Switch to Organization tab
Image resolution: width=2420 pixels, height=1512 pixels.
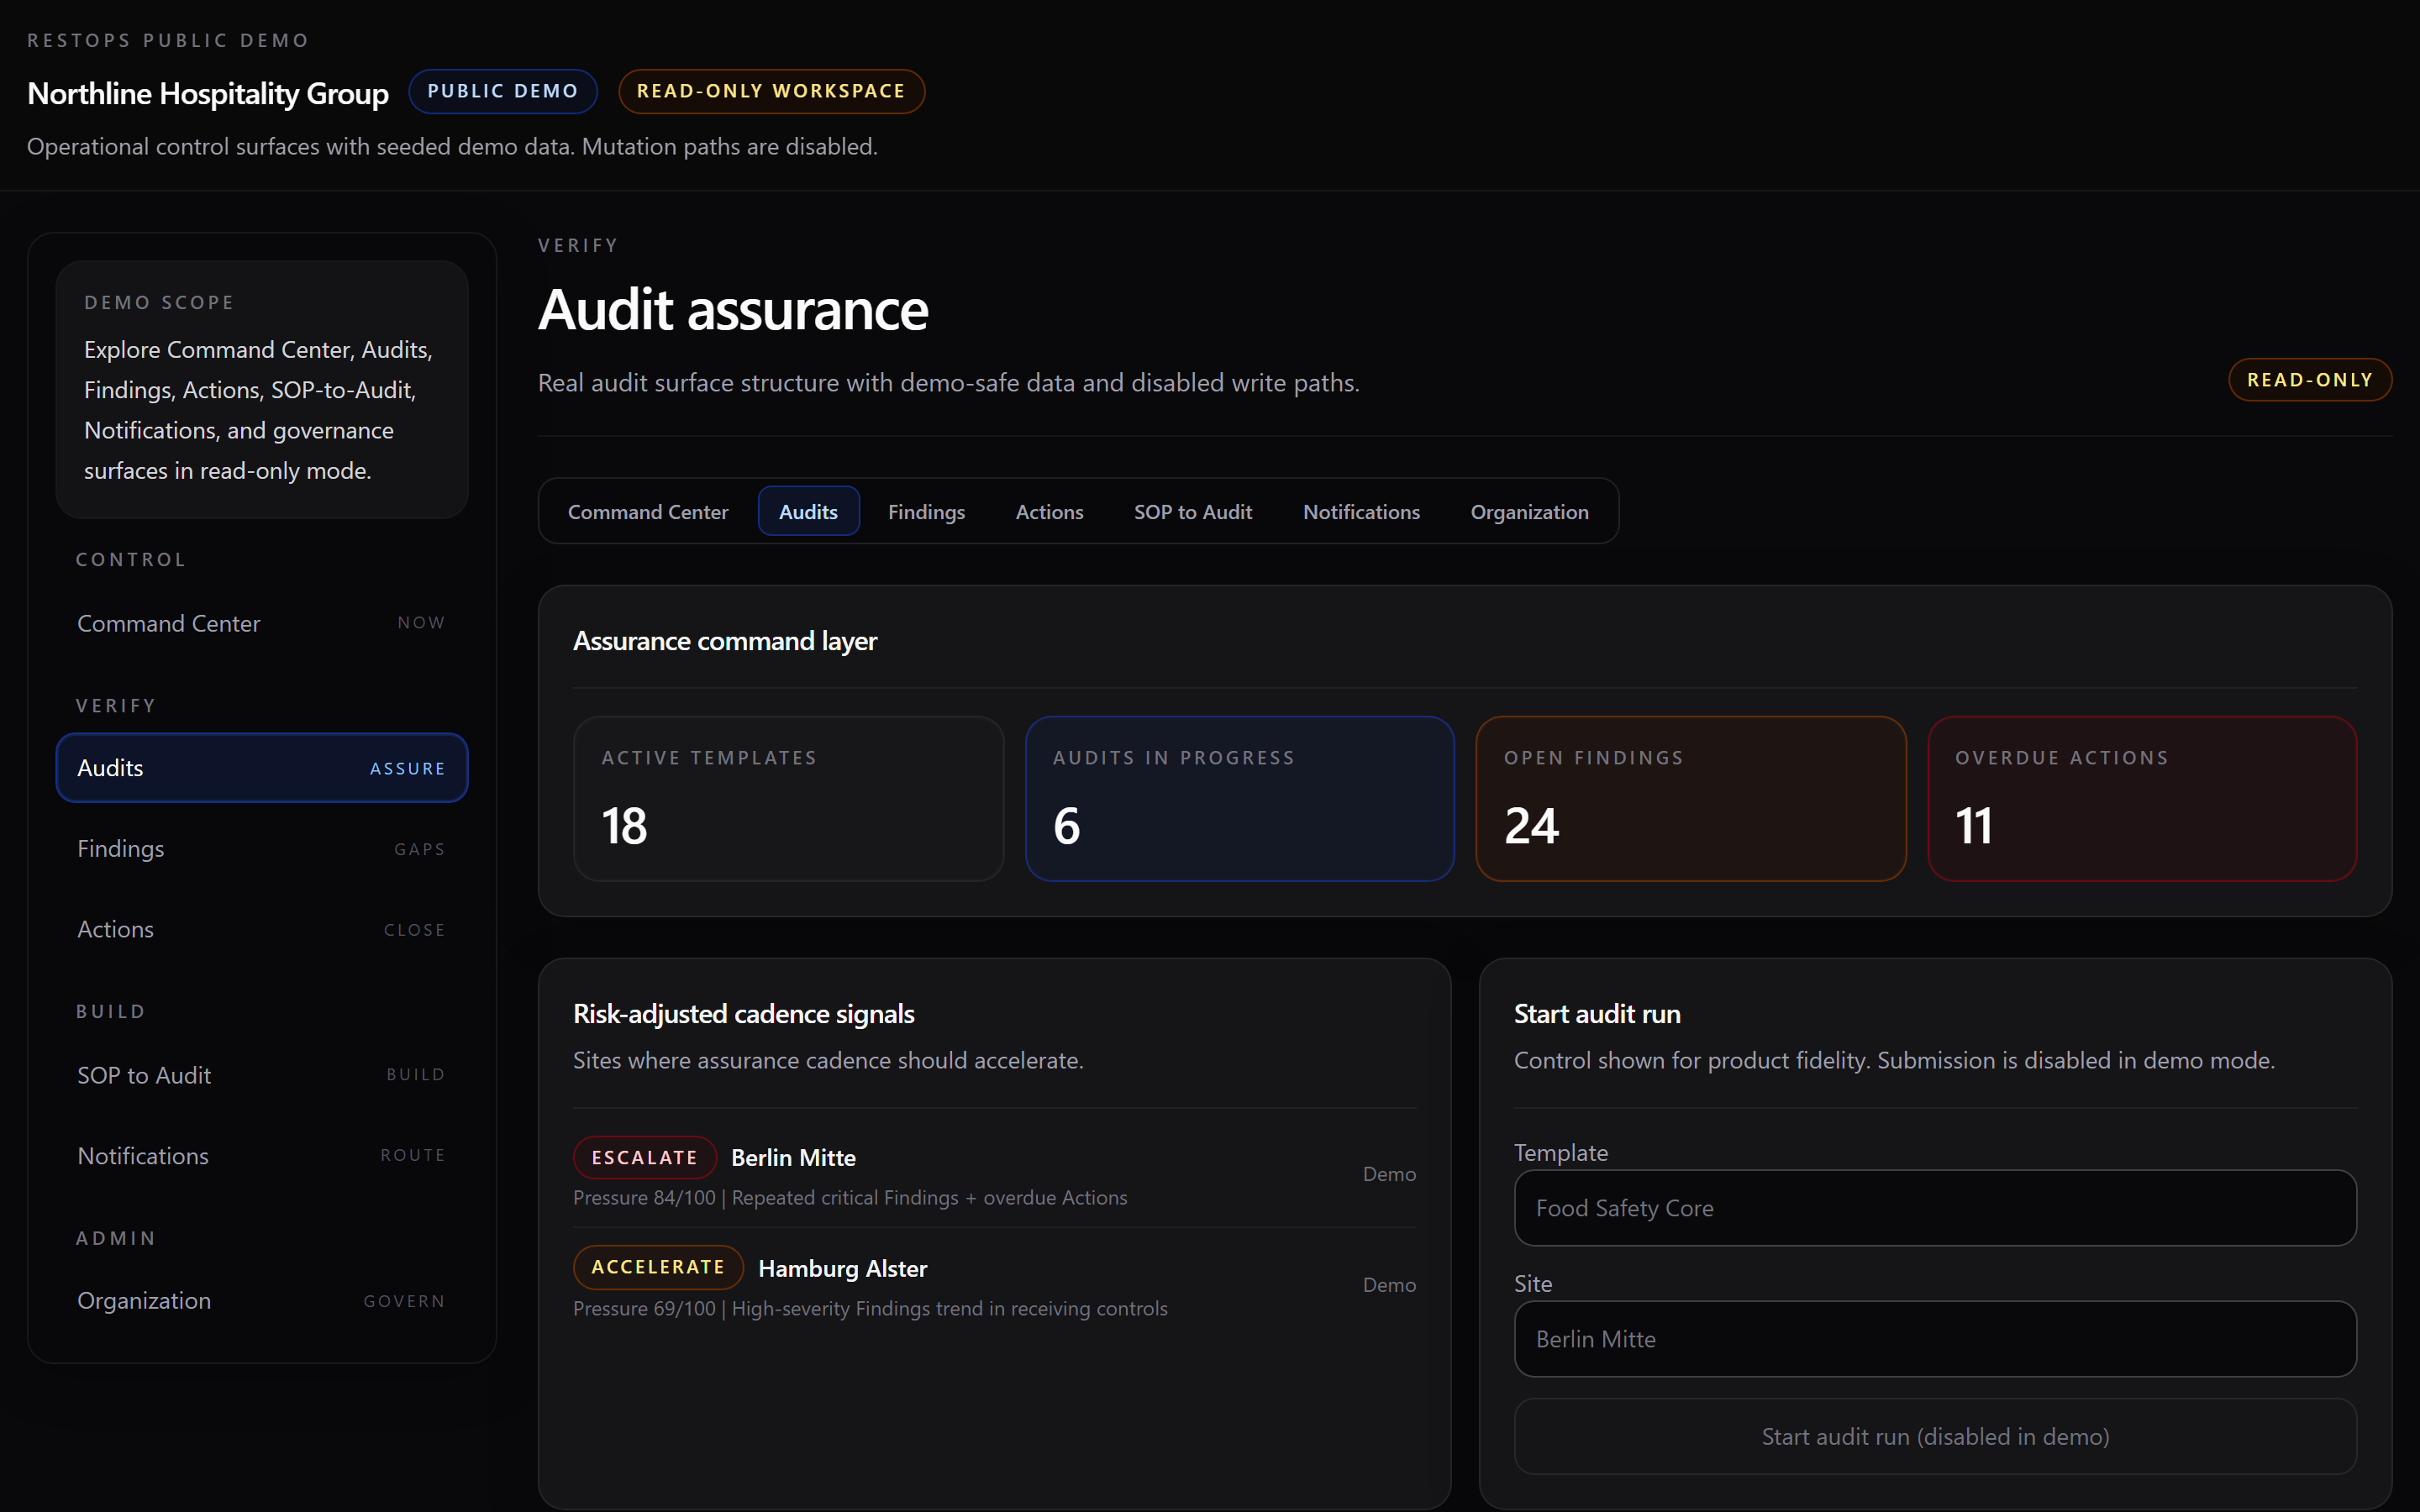pos(1529,512)
